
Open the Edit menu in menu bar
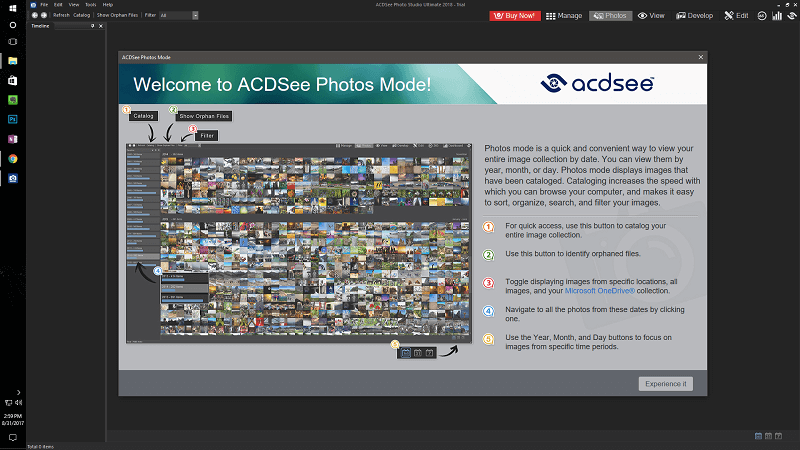pos(58,5)
